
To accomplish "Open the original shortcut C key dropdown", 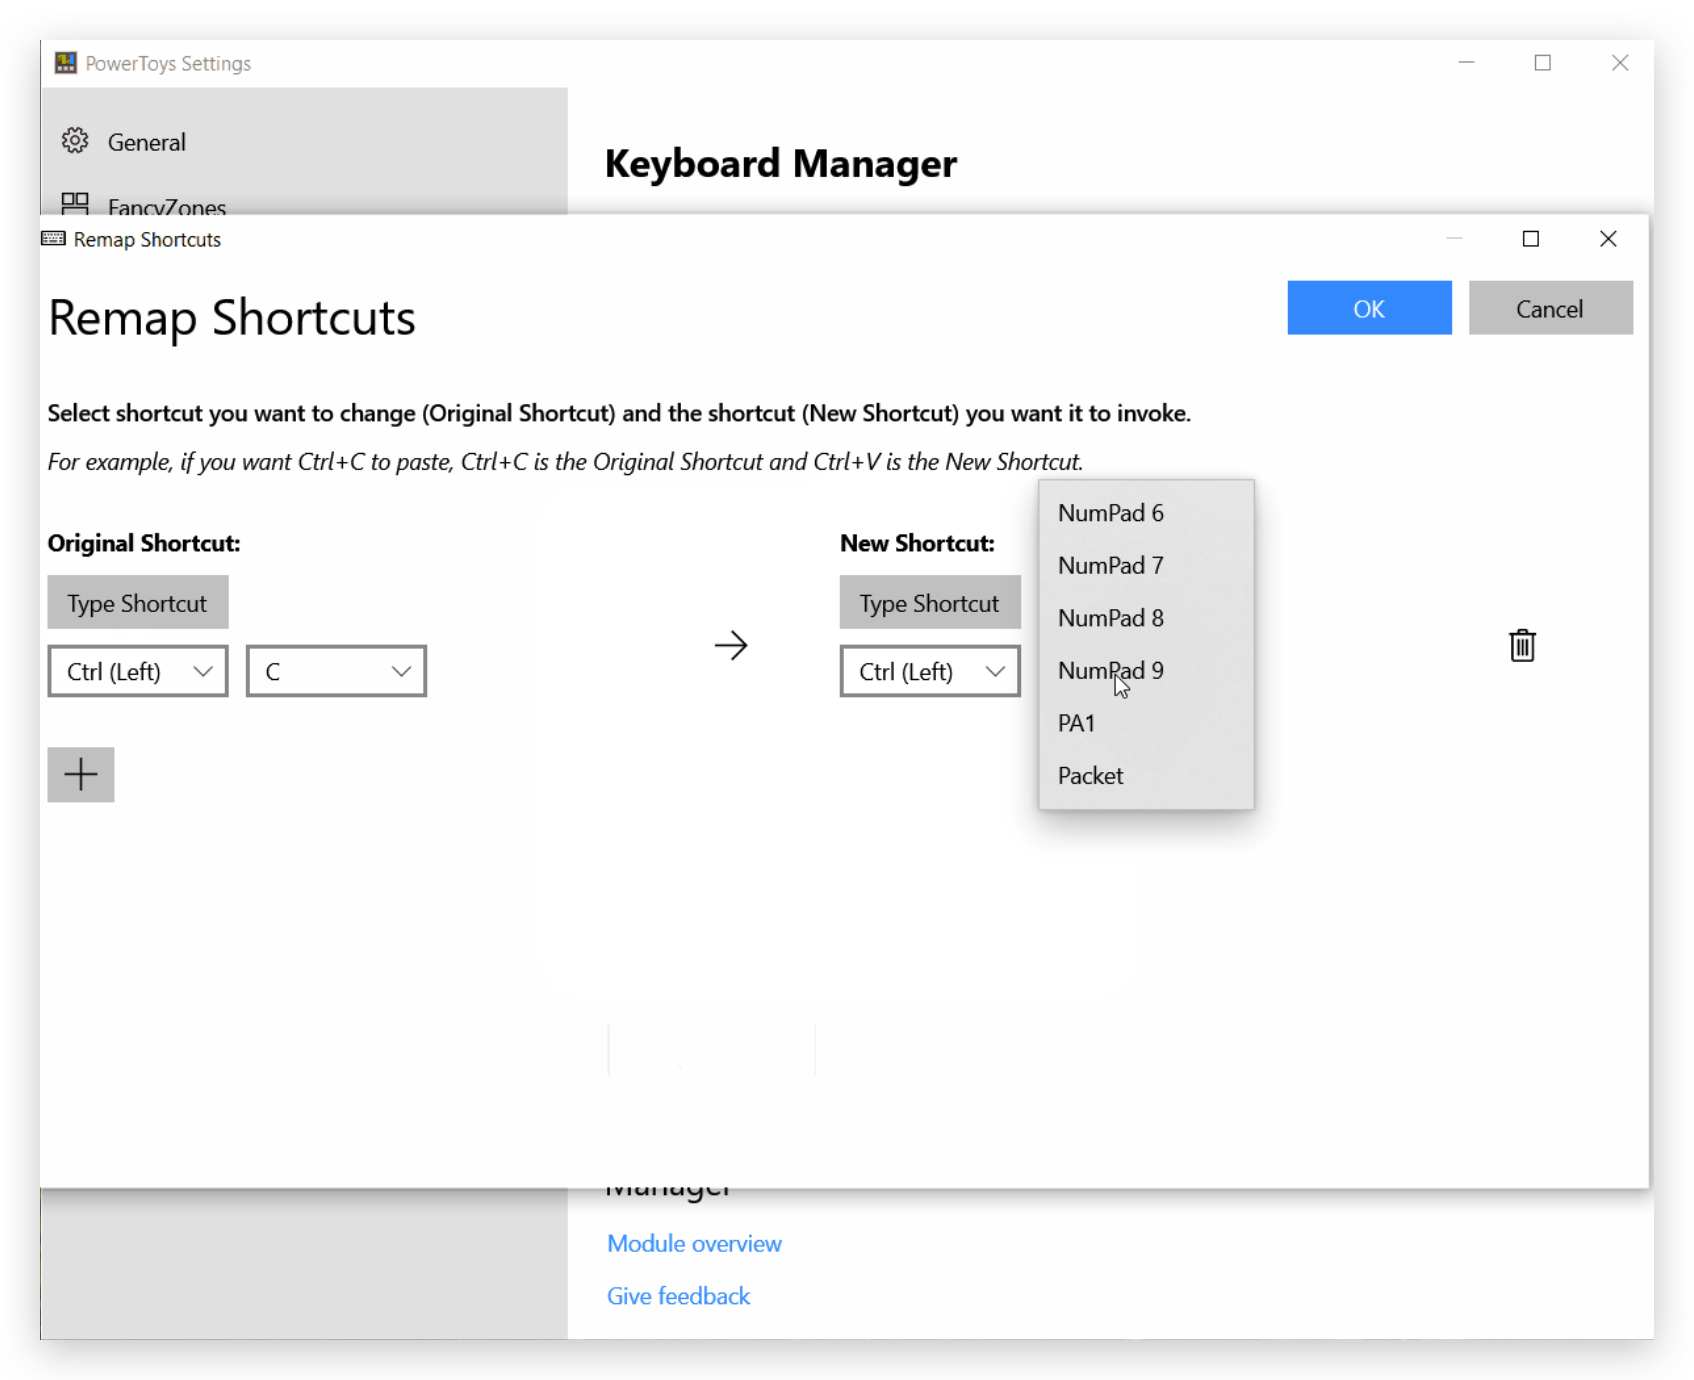I will 336,671.
